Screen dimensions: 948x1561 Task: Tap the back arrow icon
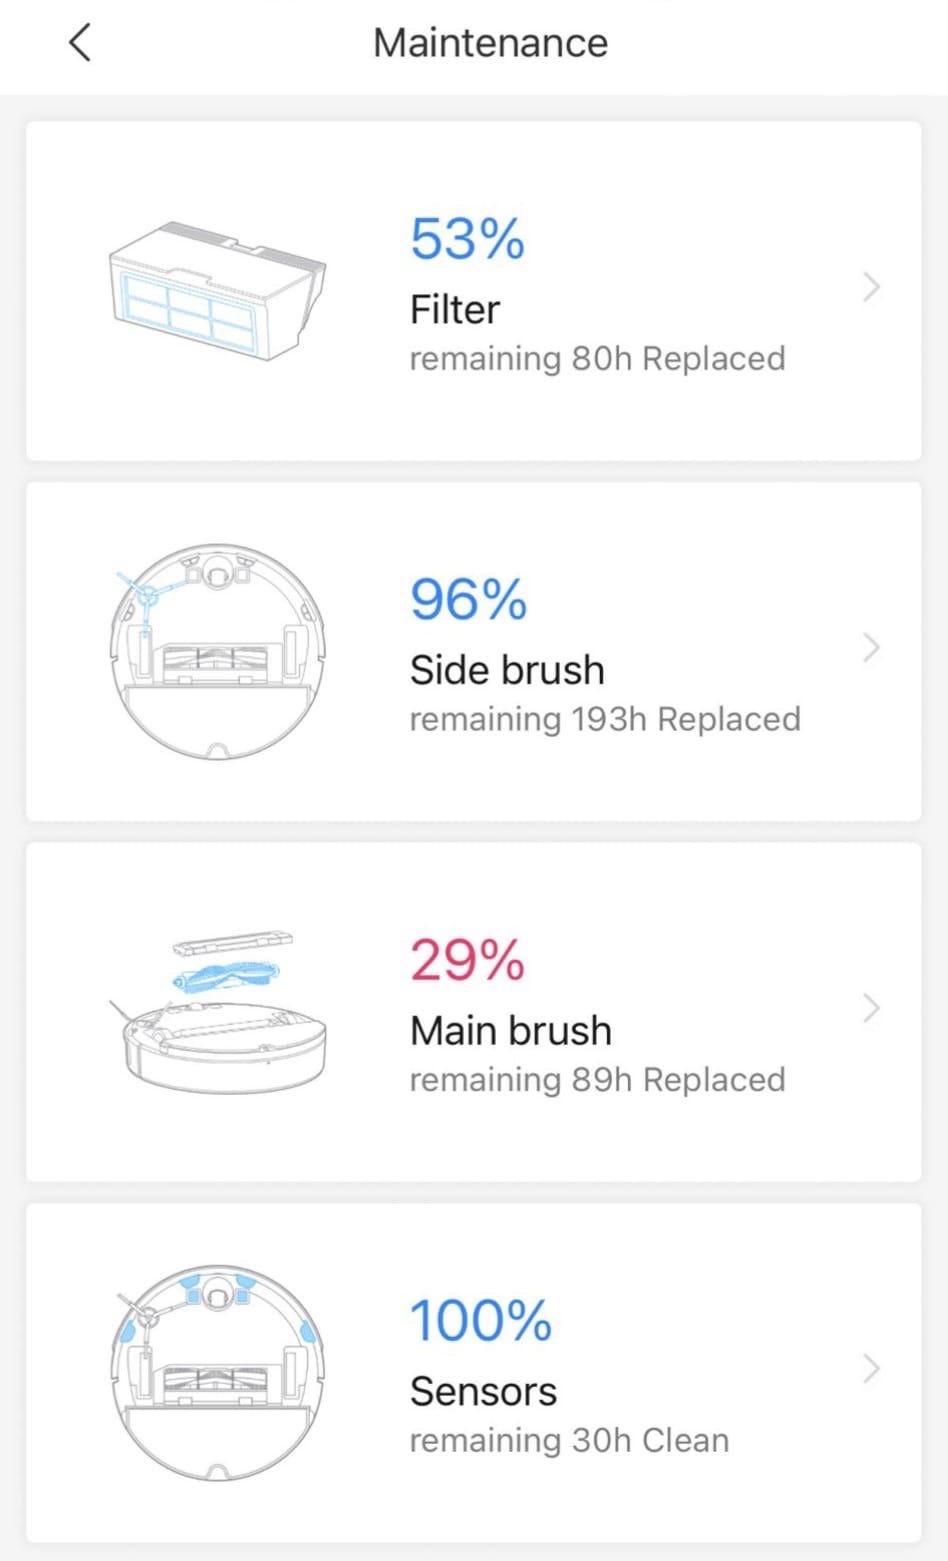(x=80, y=43)
